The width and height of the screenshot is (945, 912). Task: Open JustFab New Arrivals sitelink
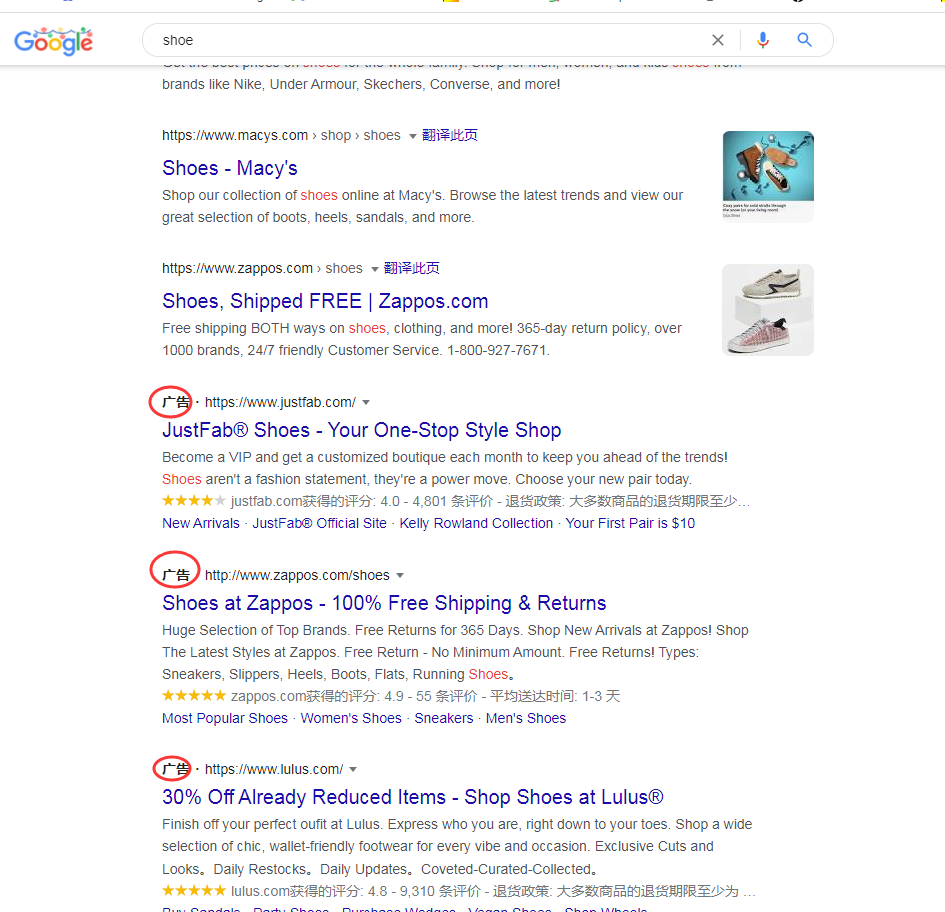[x=201, y=523]
